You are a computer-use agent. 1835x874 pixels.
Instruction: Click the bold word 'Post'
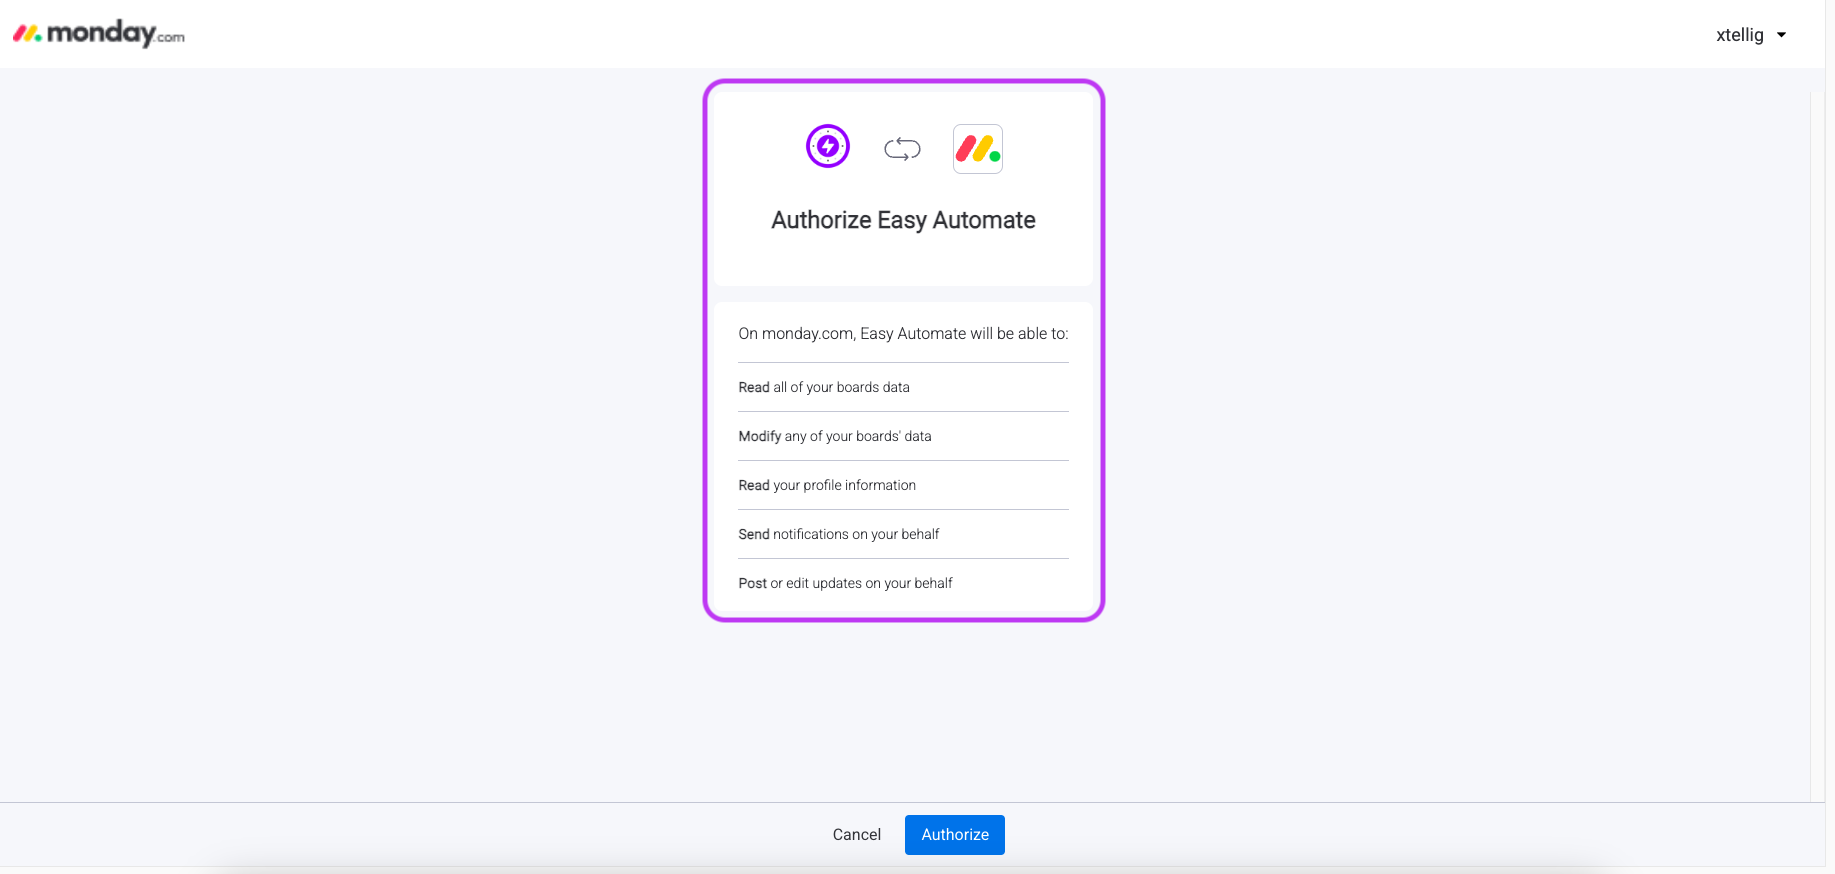click(753, 583)
